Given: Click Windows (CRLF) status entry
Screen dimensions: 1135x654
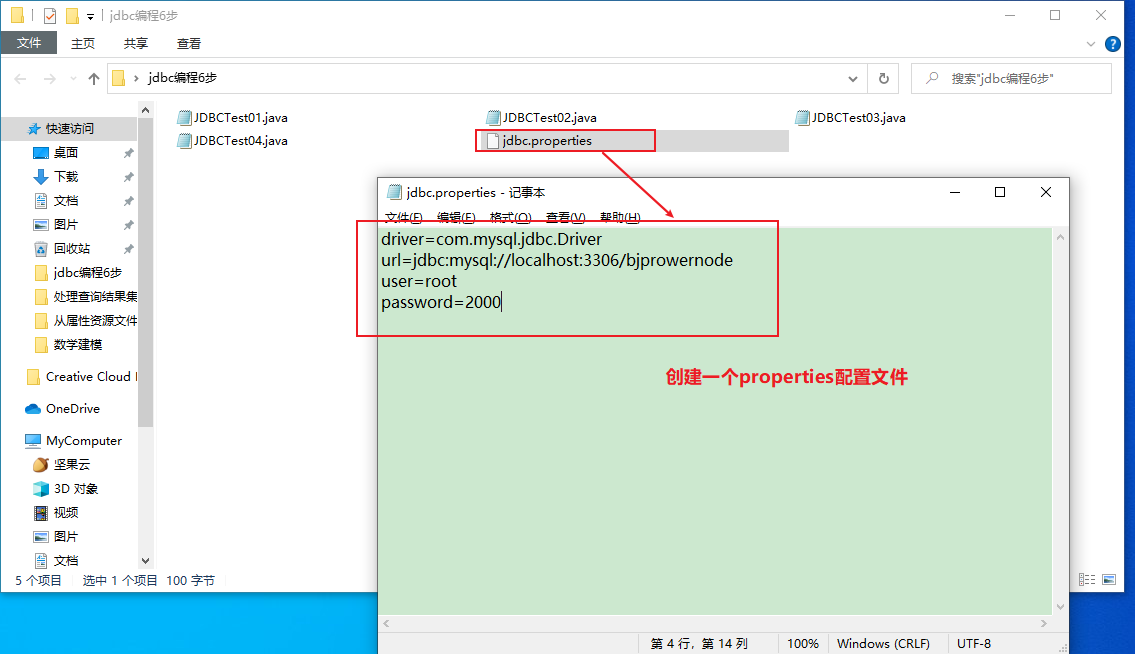Looking at the screenshot, I should [x=883, y=643].
